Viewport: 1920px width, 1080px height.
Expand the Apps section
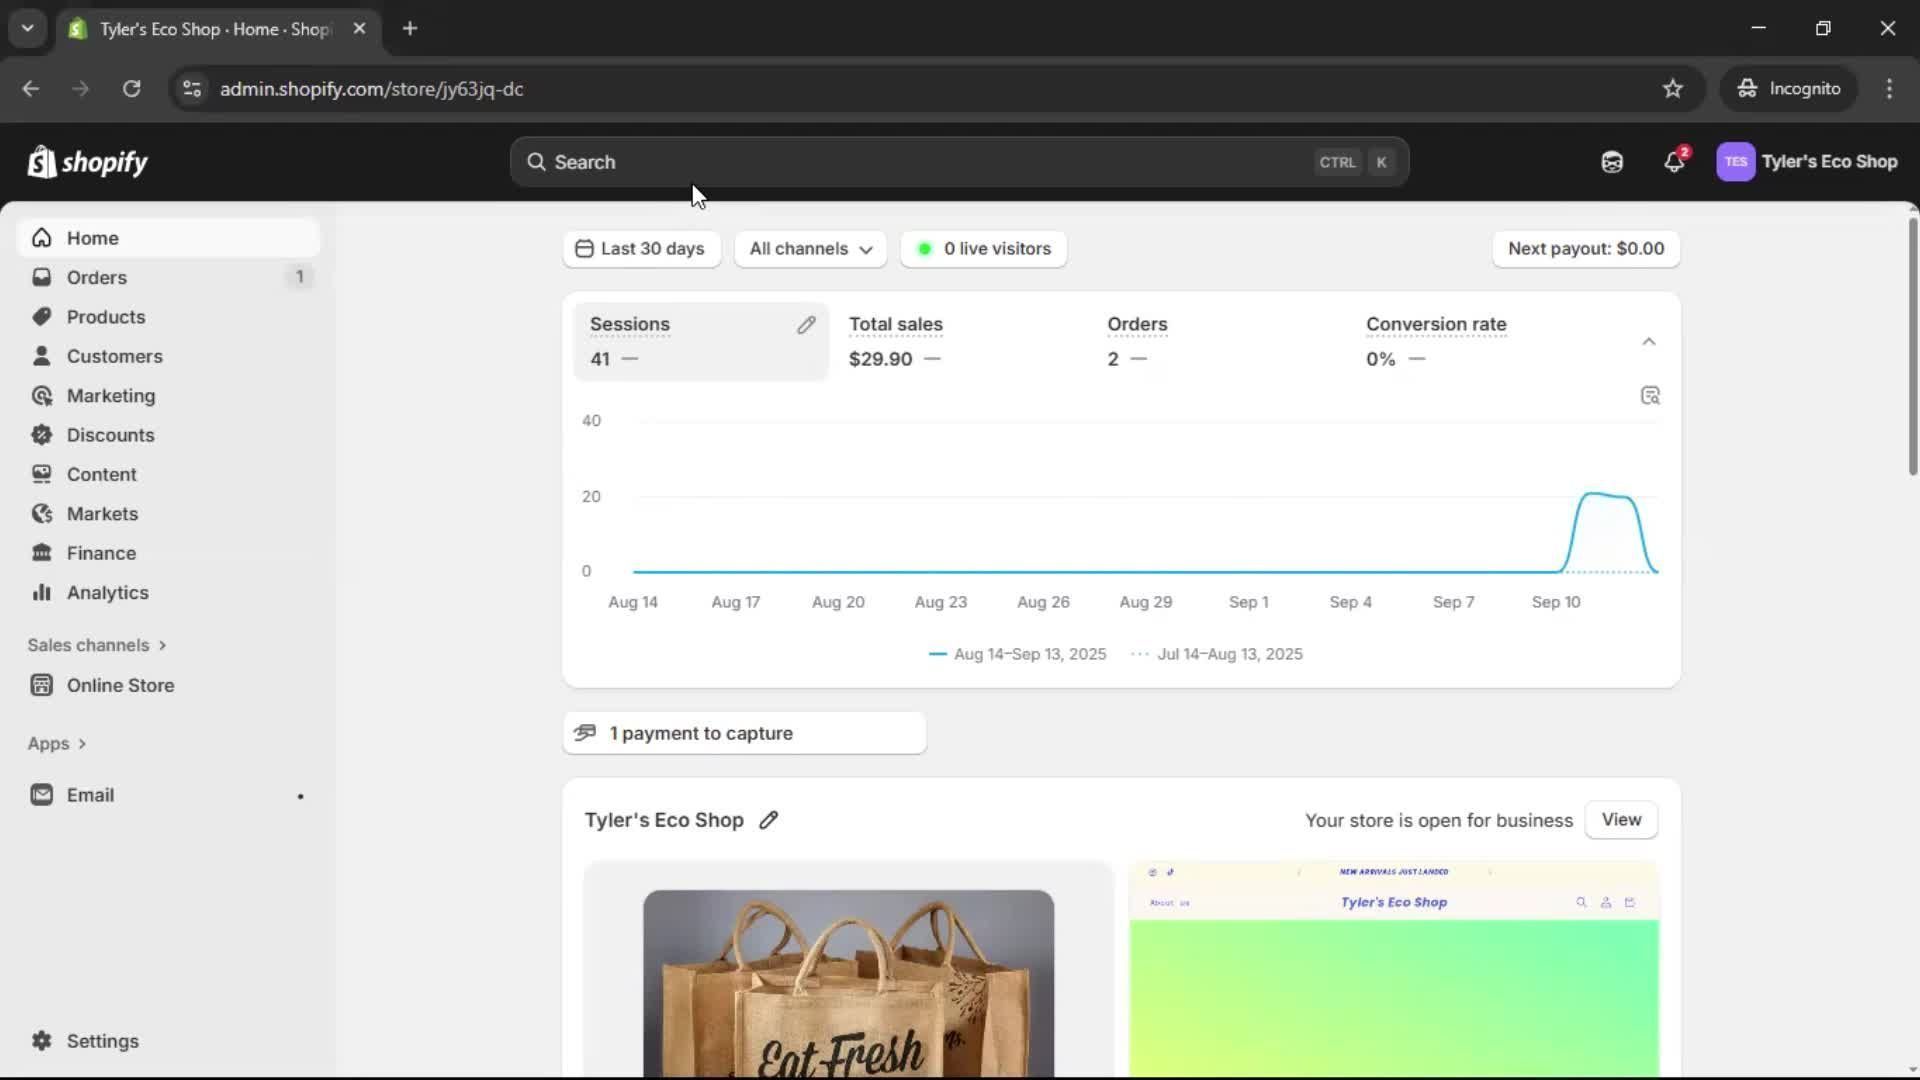(57, 744)
